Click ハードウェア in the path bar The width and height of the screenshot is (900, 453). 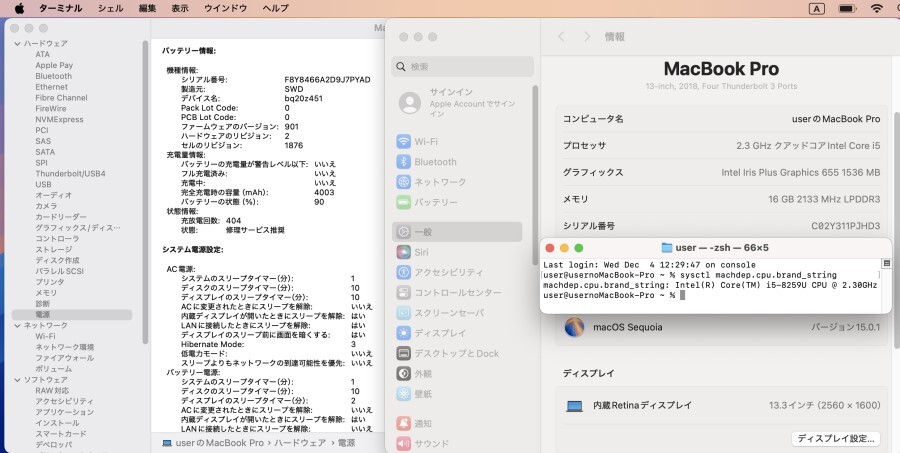pyautogui.click(x=300, y=443)
